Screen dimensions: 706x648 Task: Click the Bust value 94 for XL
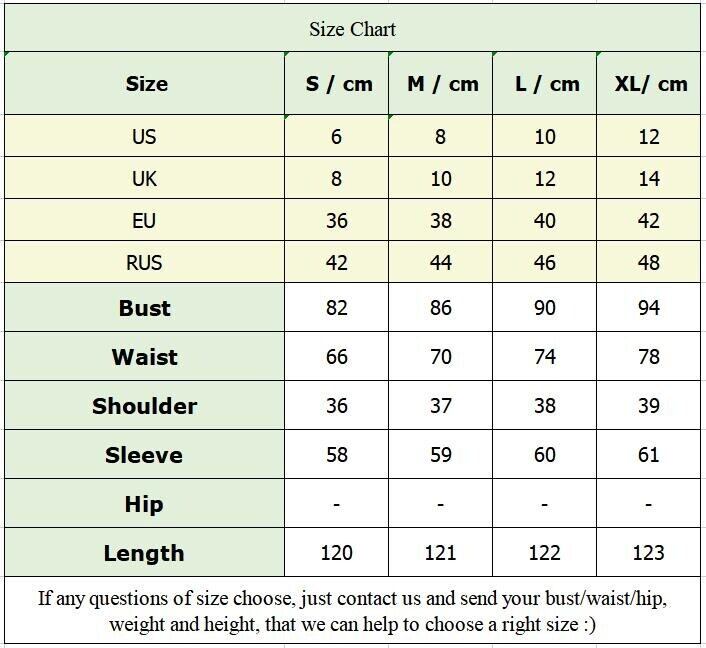[649, 308]
